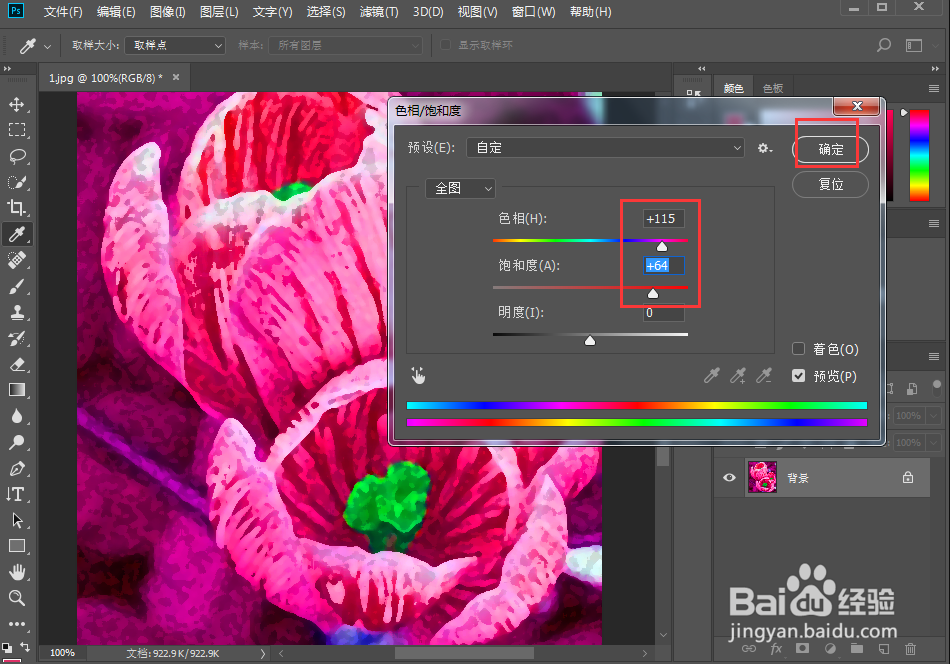Select the Rectangular Marquee tool

16,130
